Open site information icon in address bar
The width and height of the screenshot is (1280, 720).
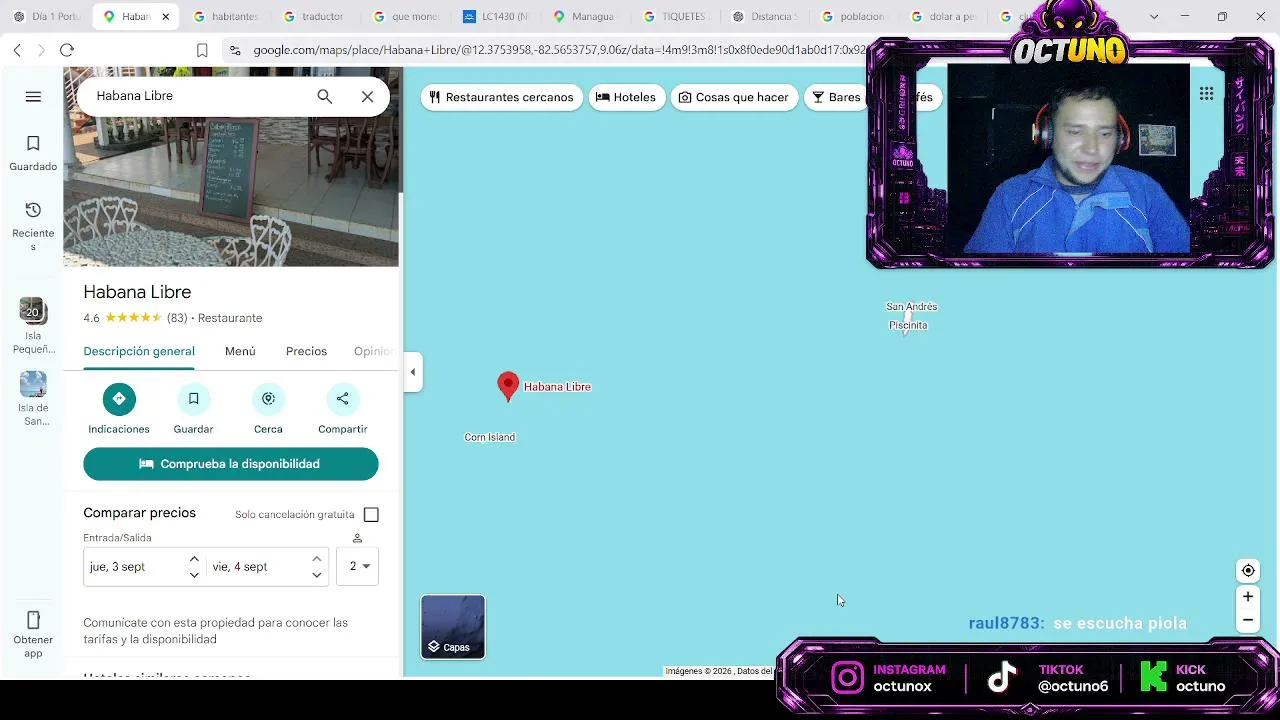click(235, 50)
